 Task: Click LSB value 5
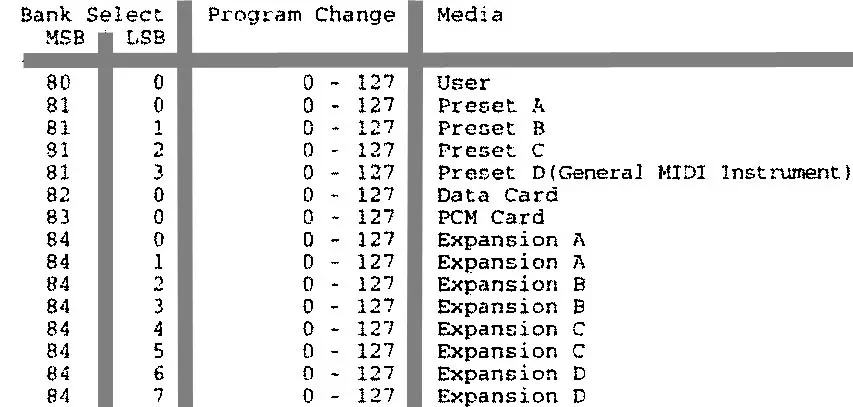156,351
